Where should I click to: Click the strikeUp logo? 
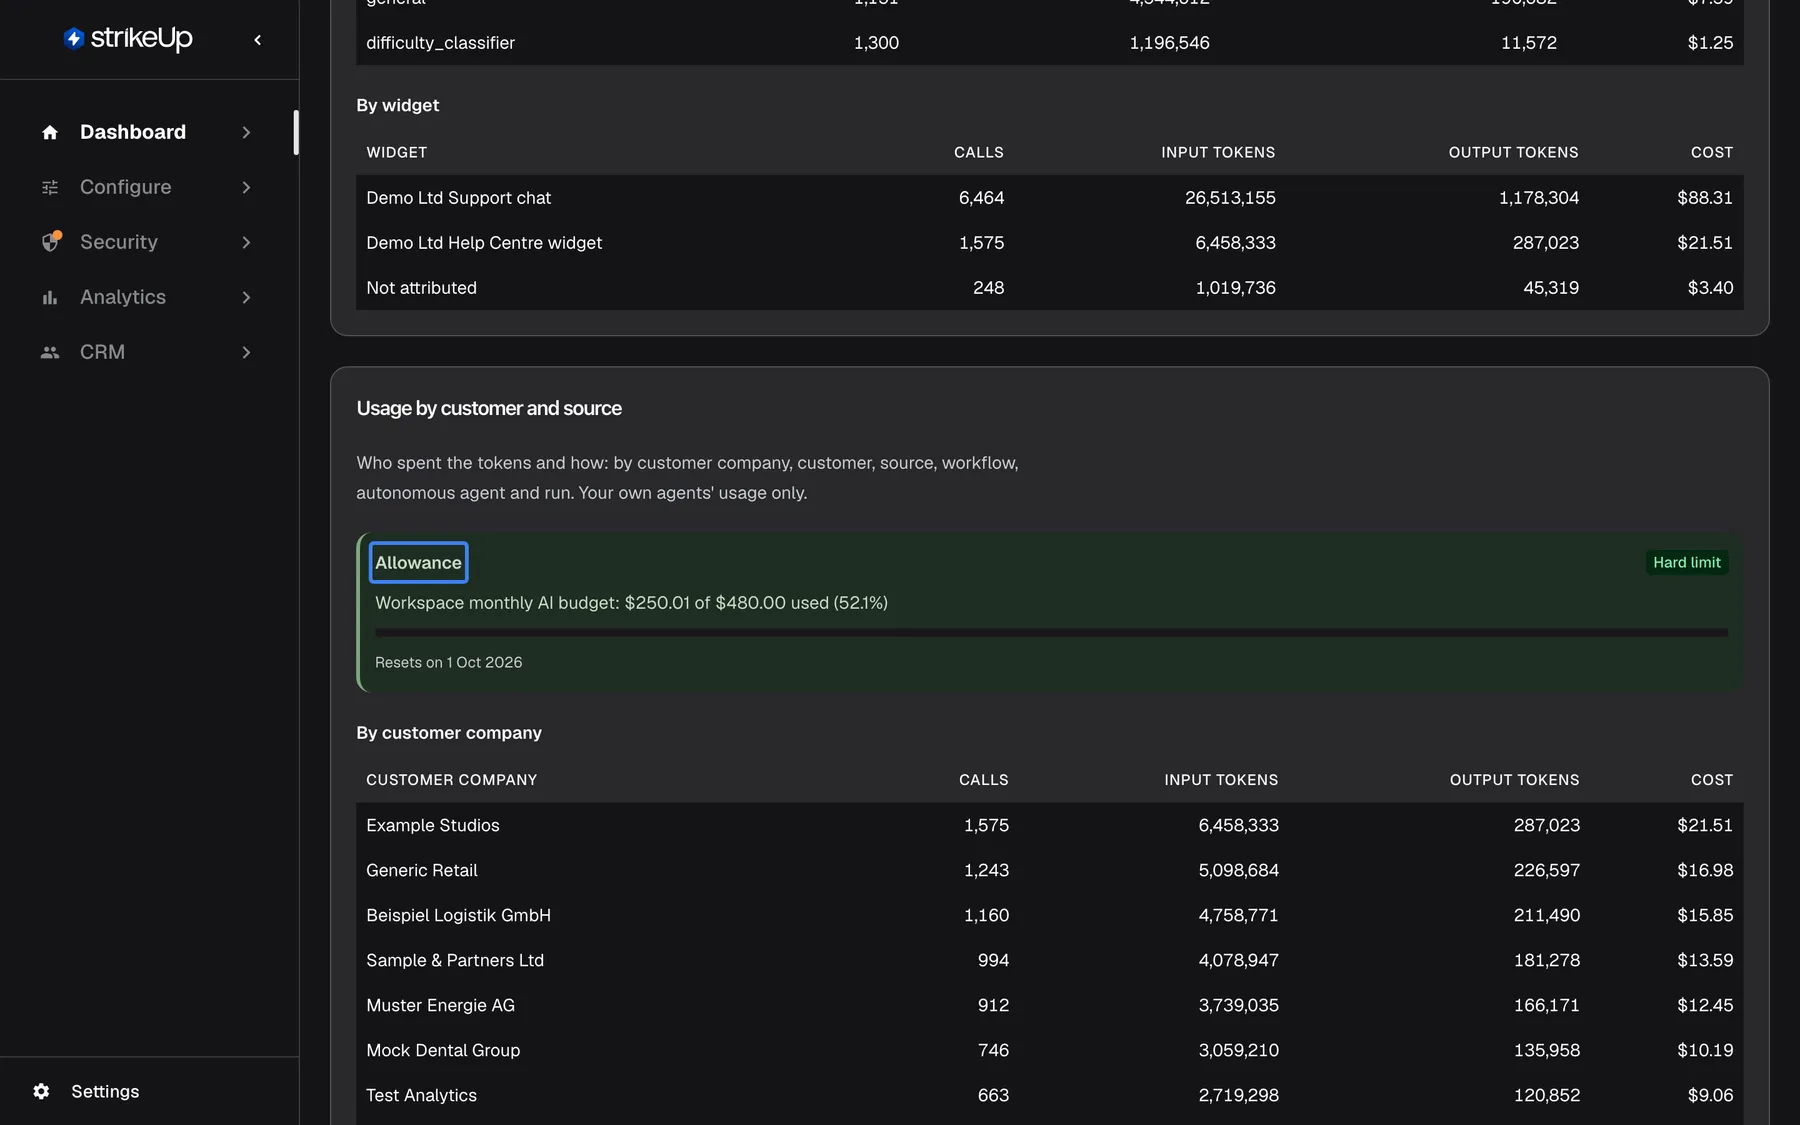coord(127,39)
